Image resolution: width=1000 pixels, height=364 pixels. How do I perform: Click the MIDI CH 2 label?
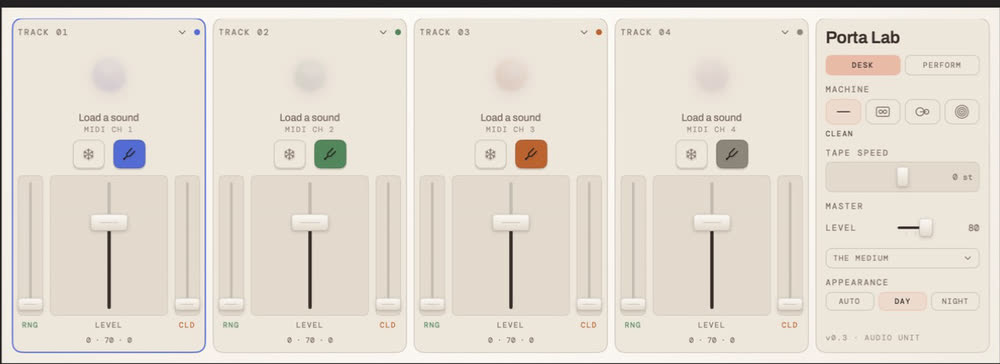310,129
